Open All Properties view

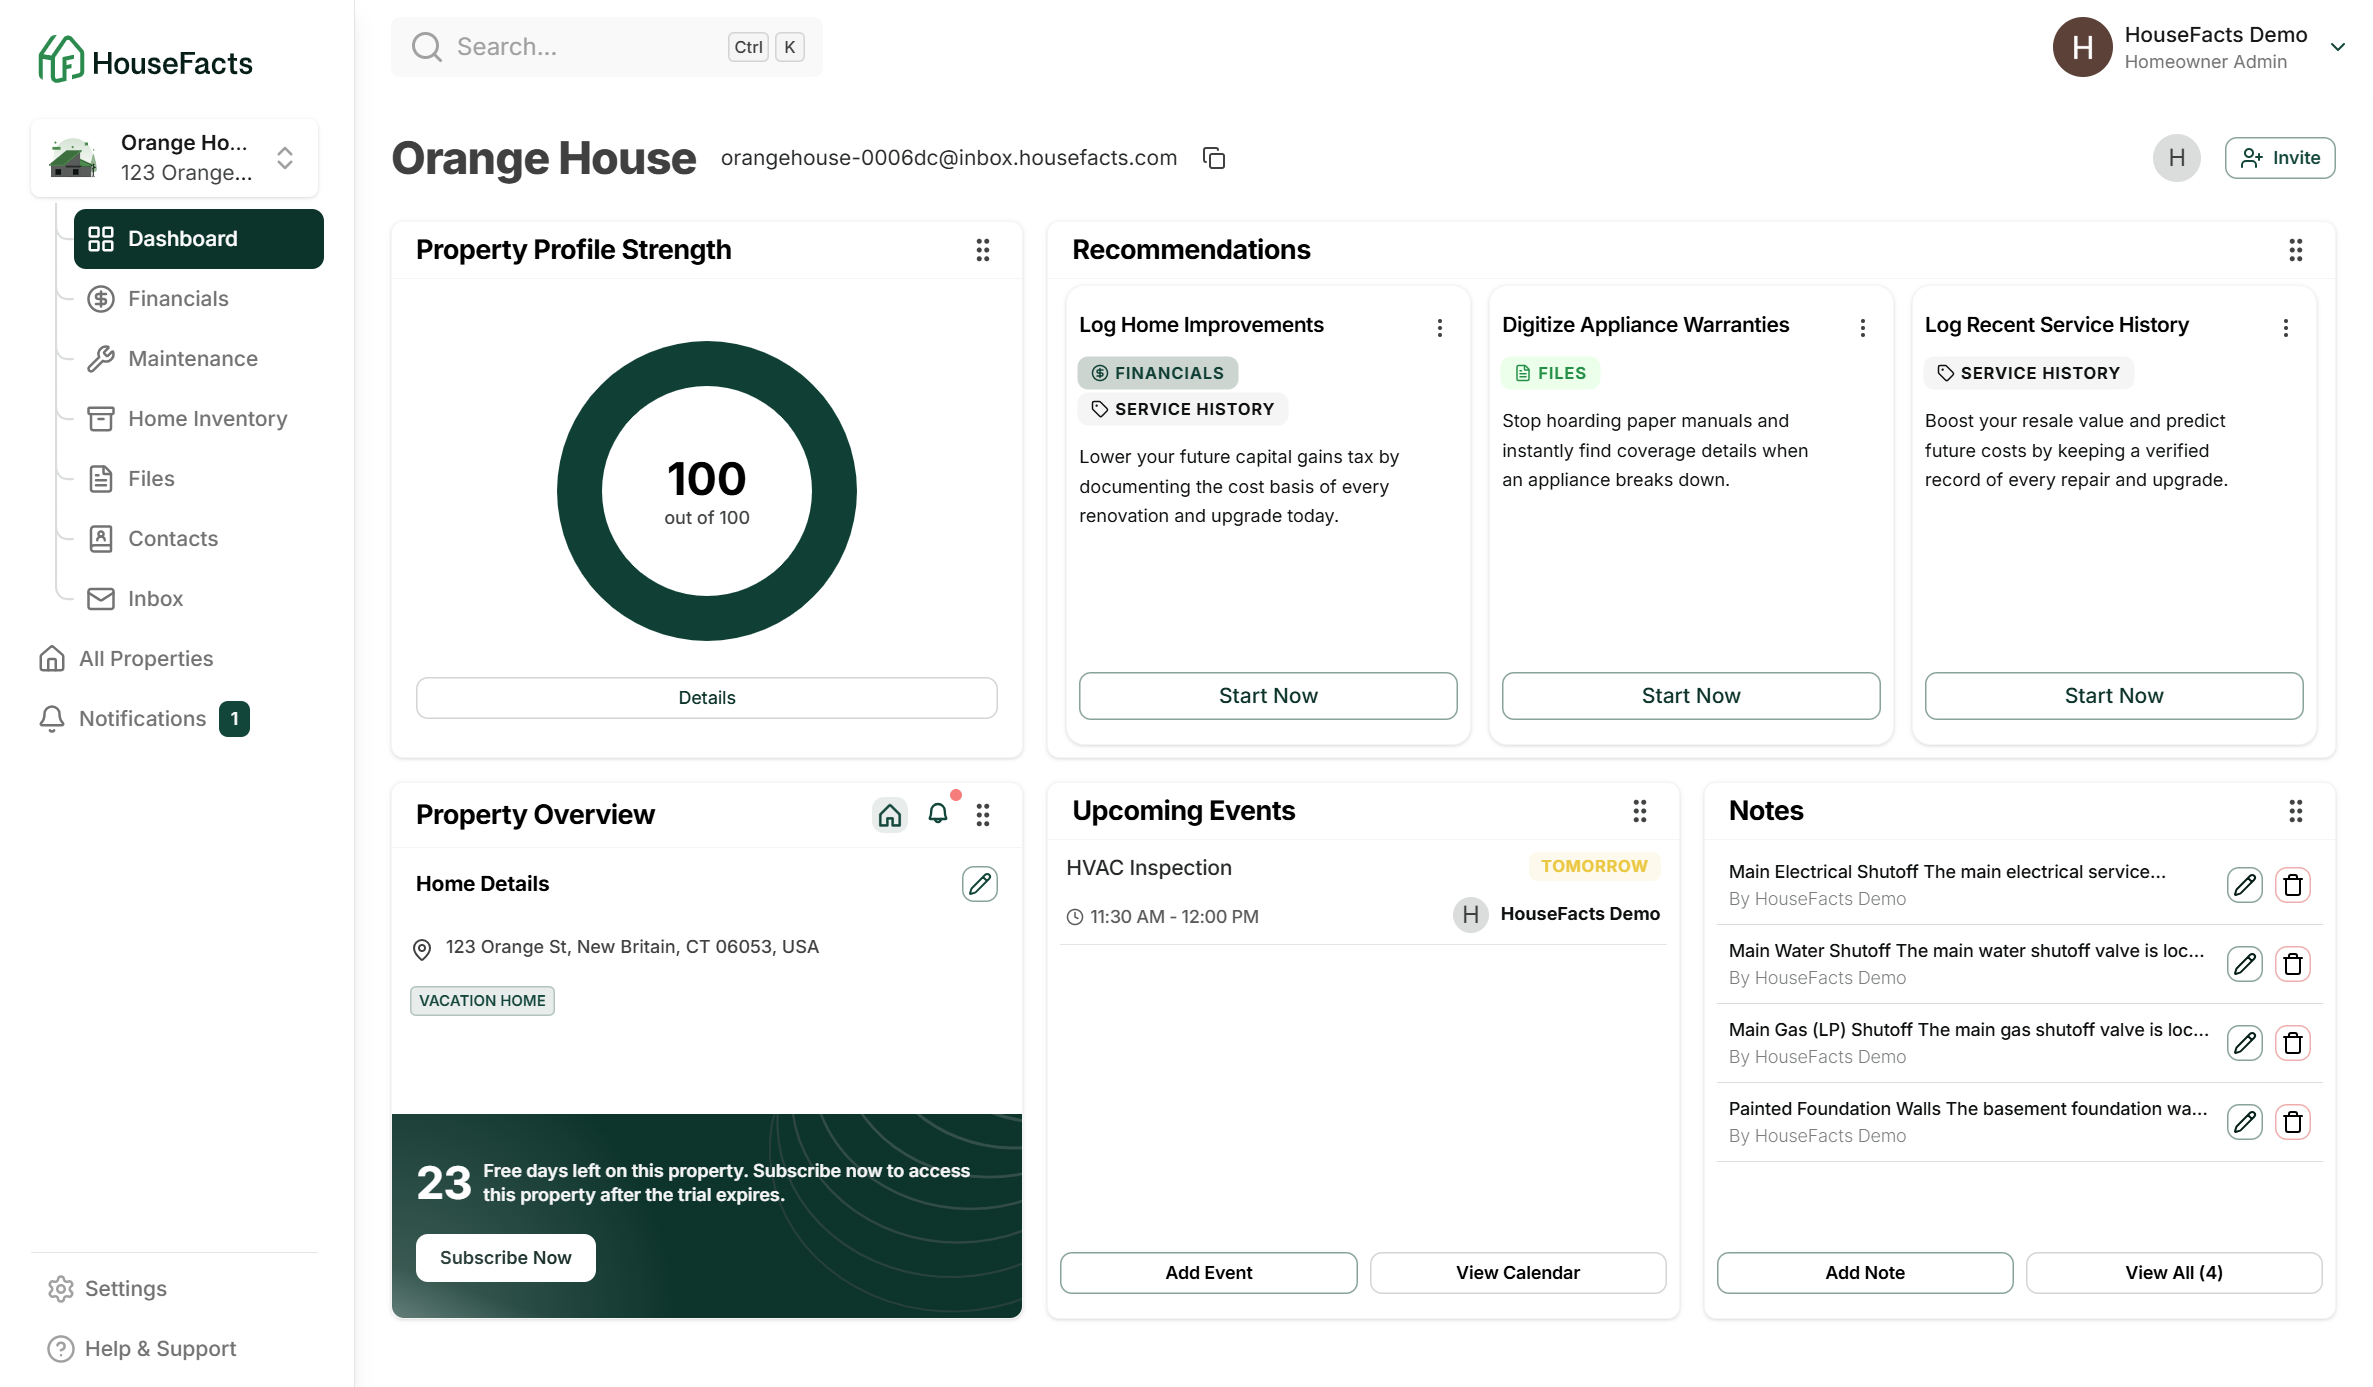pos(145,658)
